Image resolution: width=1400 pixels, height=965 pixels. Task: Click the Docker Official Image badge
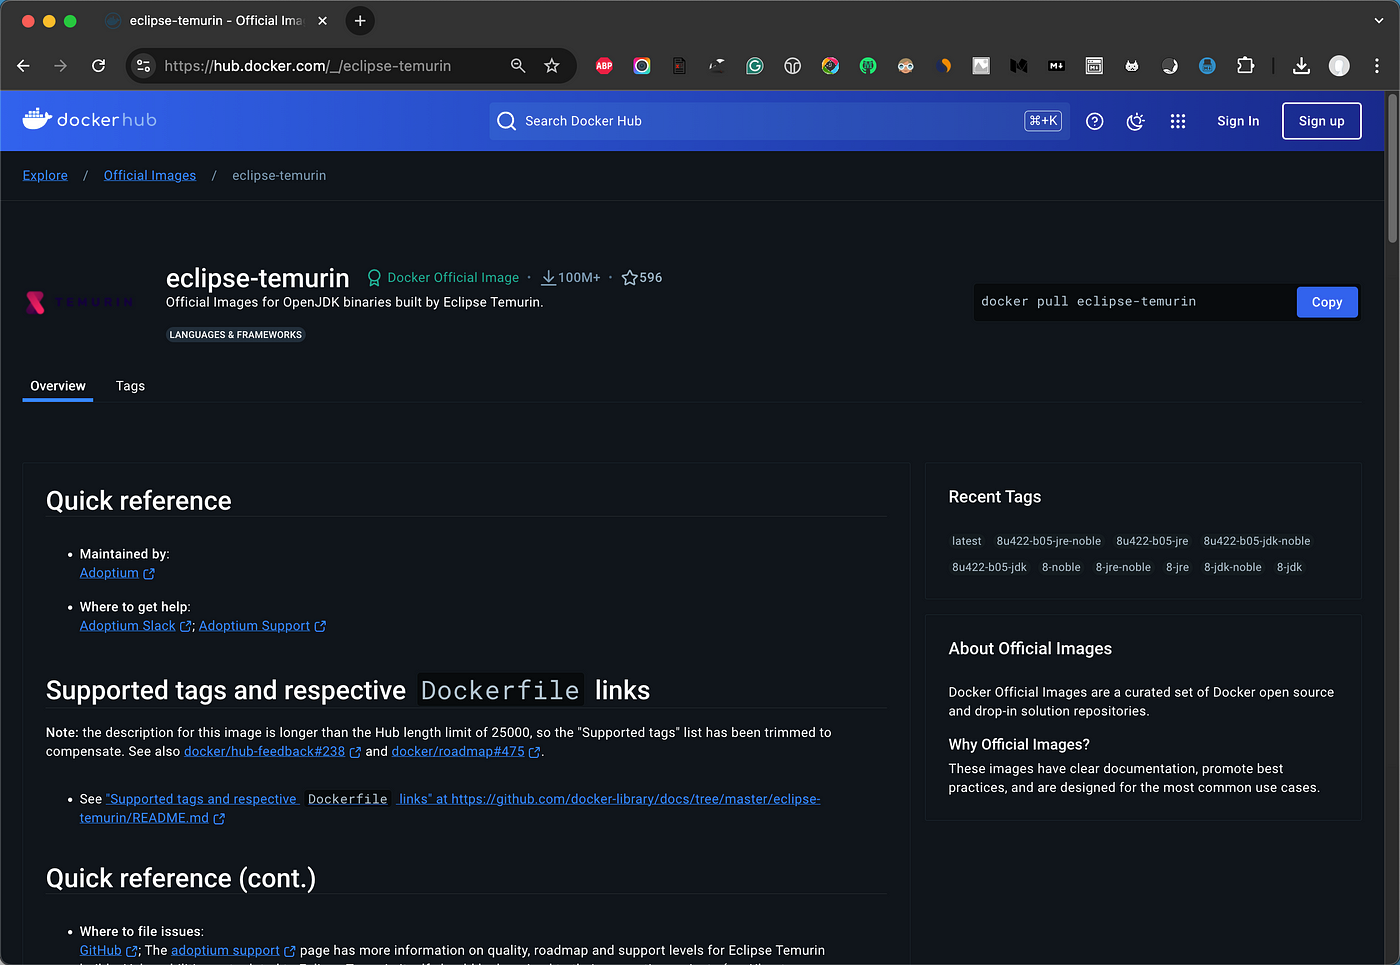click(x=443, y=278)
